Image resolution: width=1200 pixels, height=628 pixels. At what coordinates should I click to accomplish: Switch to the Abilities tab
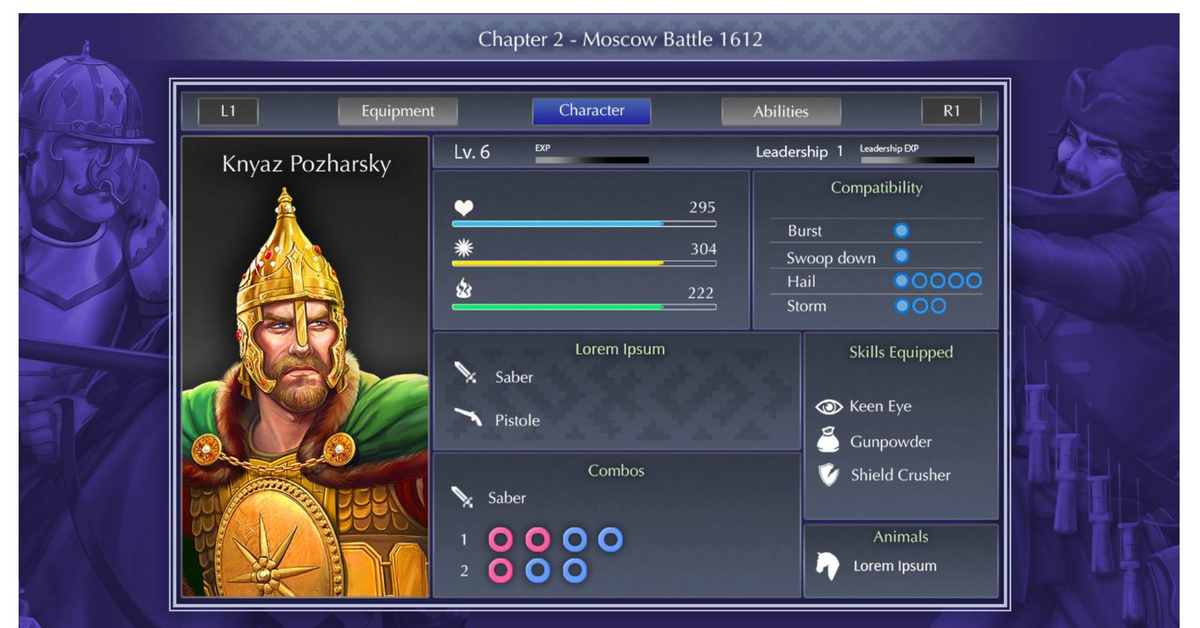click(x=781, y=111)
